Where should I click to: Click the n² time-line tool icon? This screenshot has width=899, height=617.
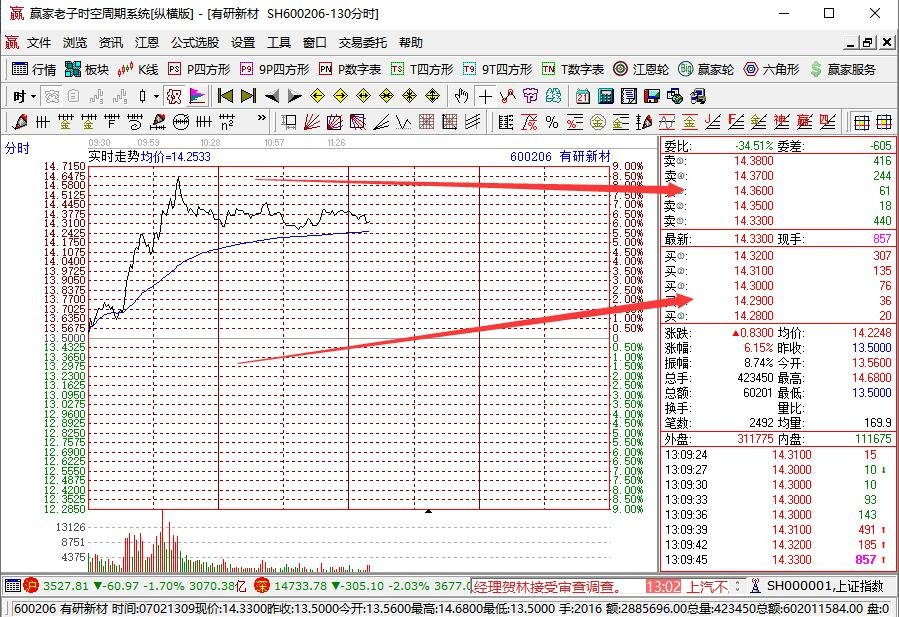(227, 122)
